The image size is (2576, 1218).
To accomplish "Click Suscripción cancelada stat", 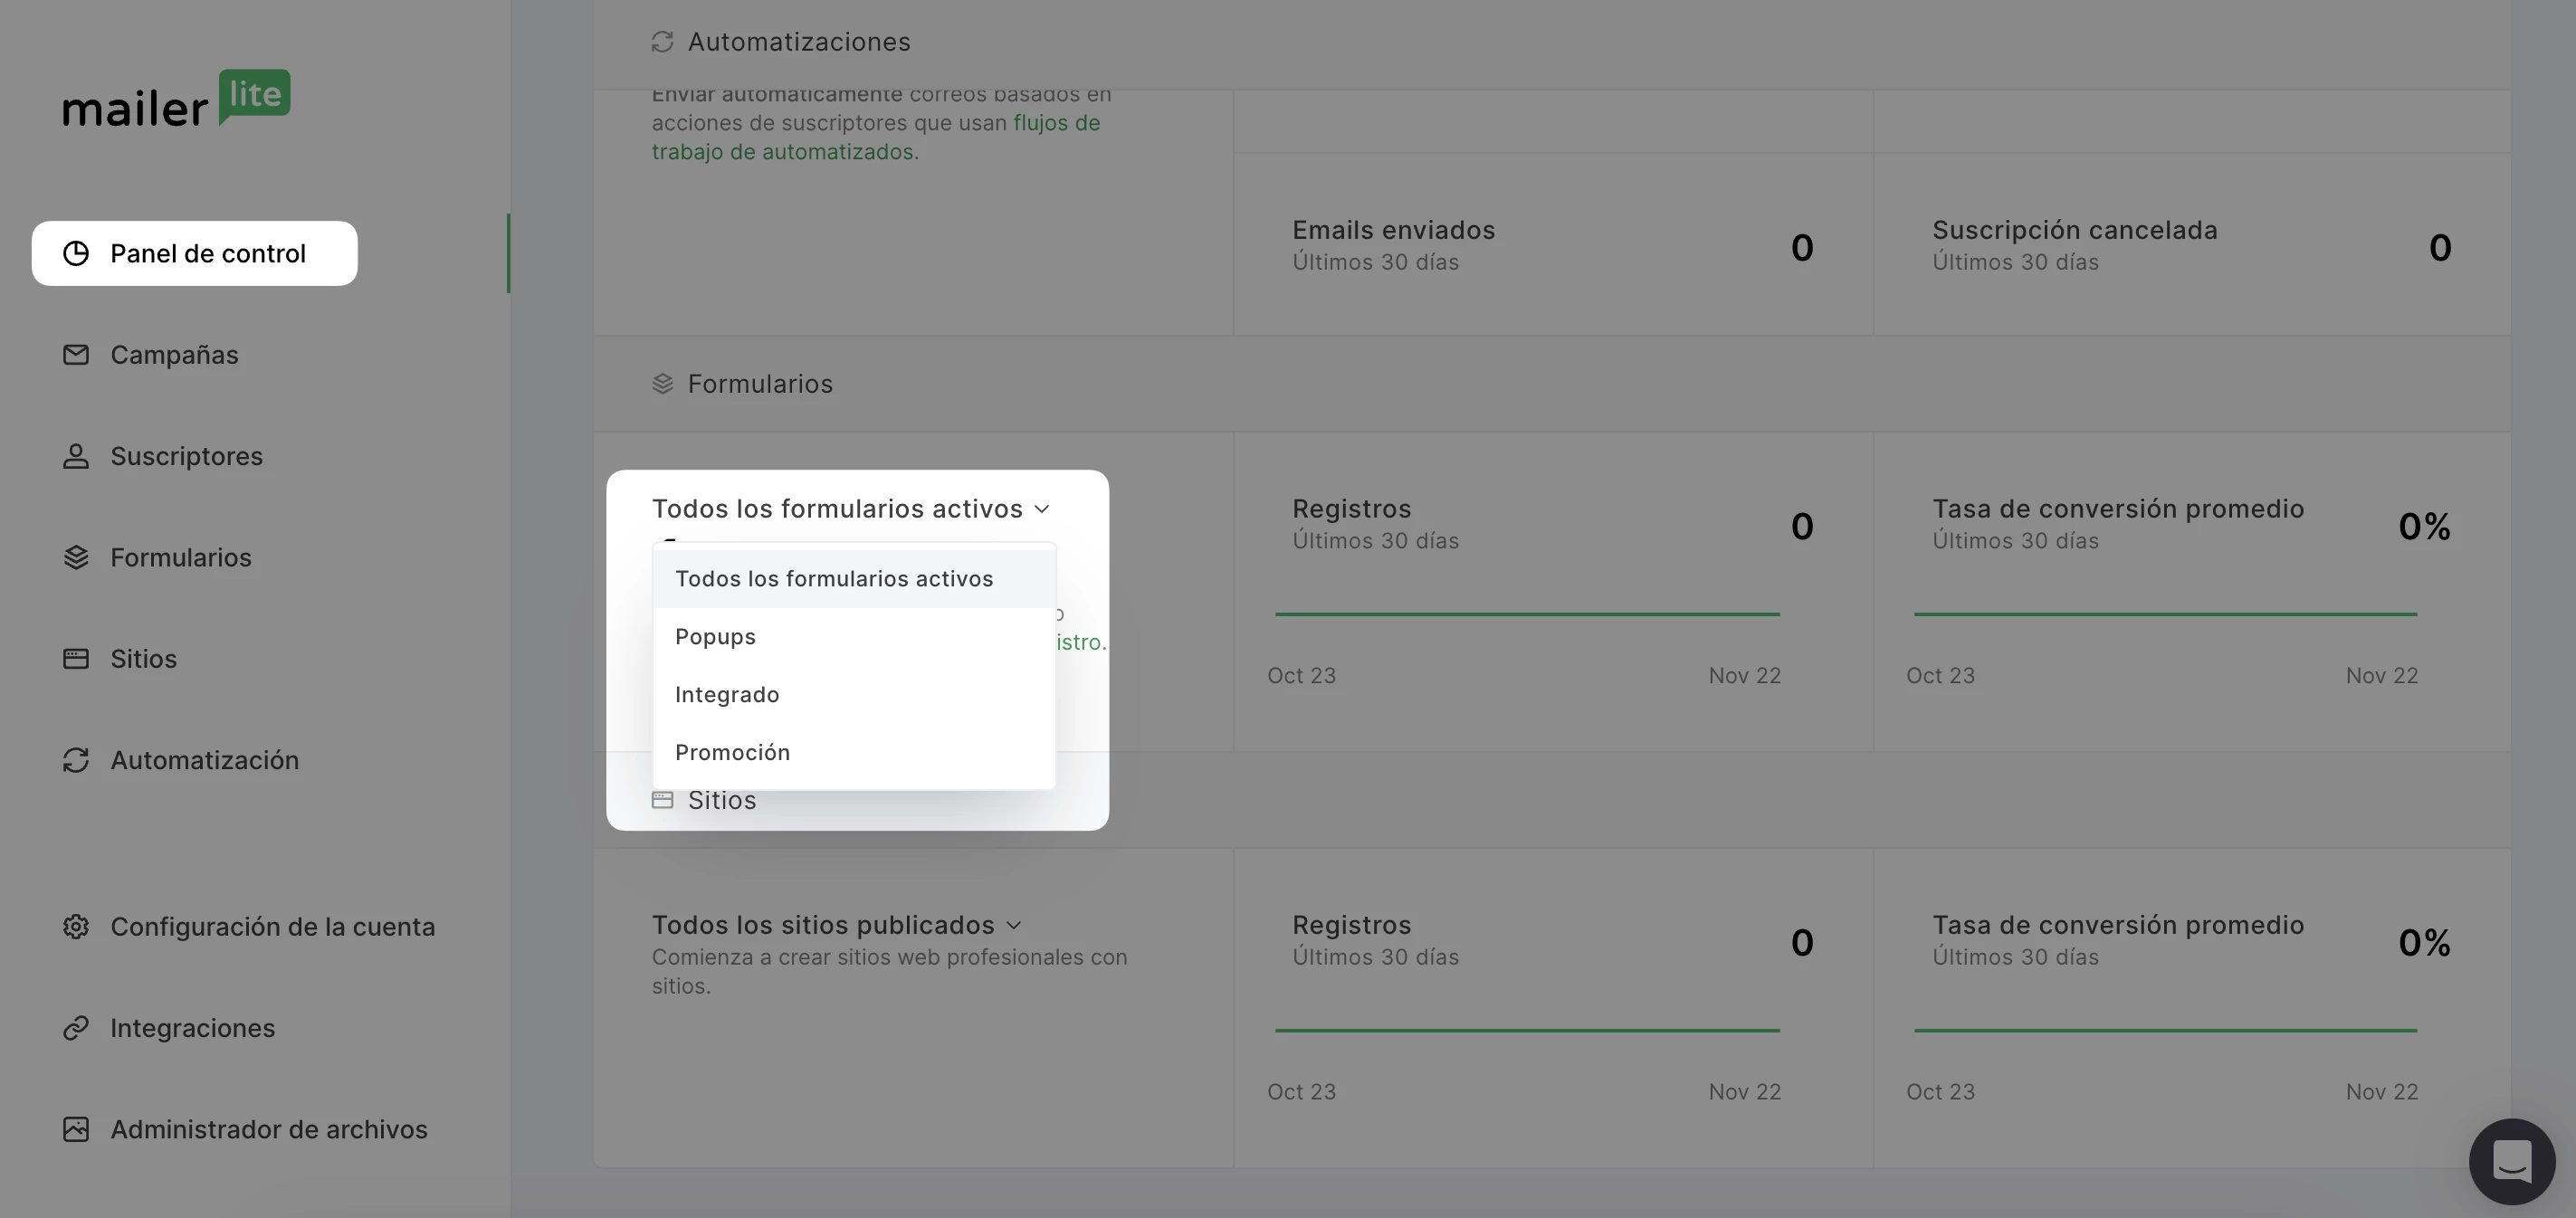I will point(2075,230).
